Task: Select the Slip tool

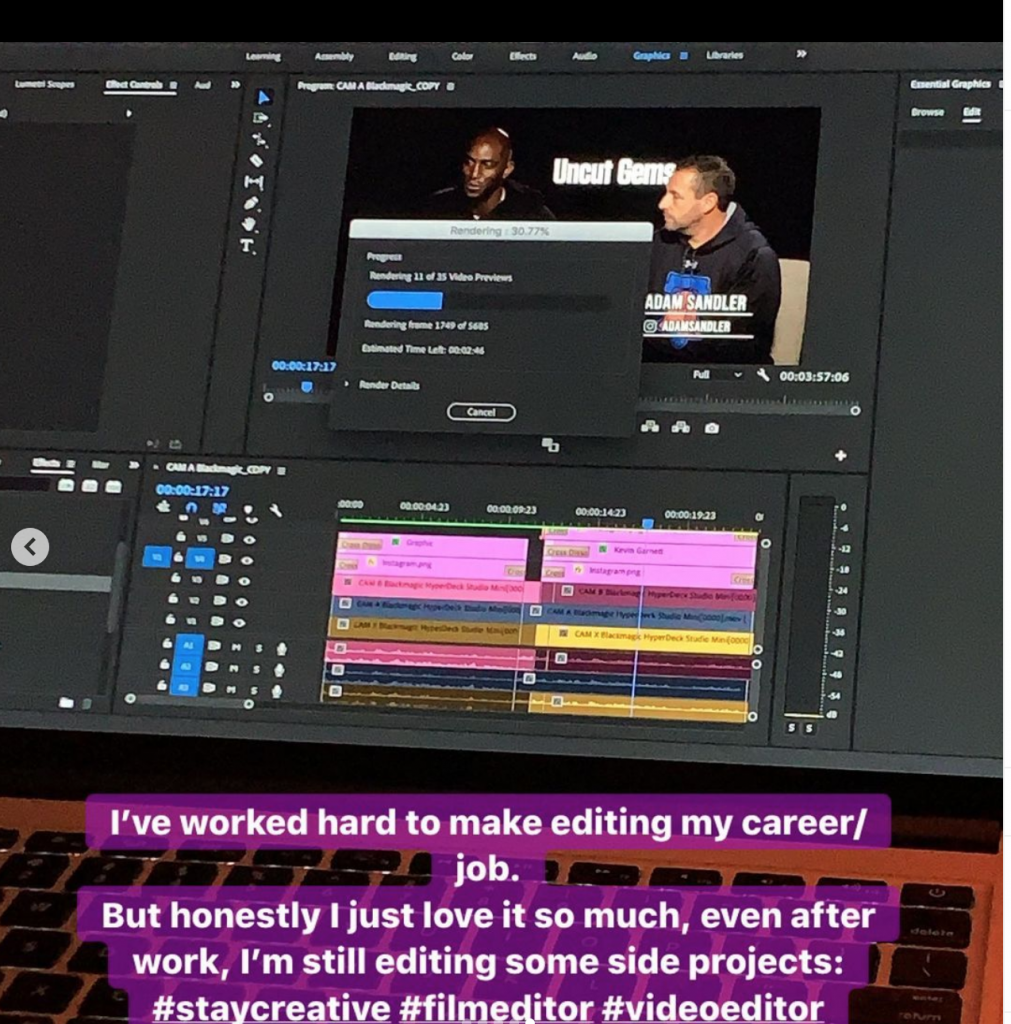Action: click(253, 182)
